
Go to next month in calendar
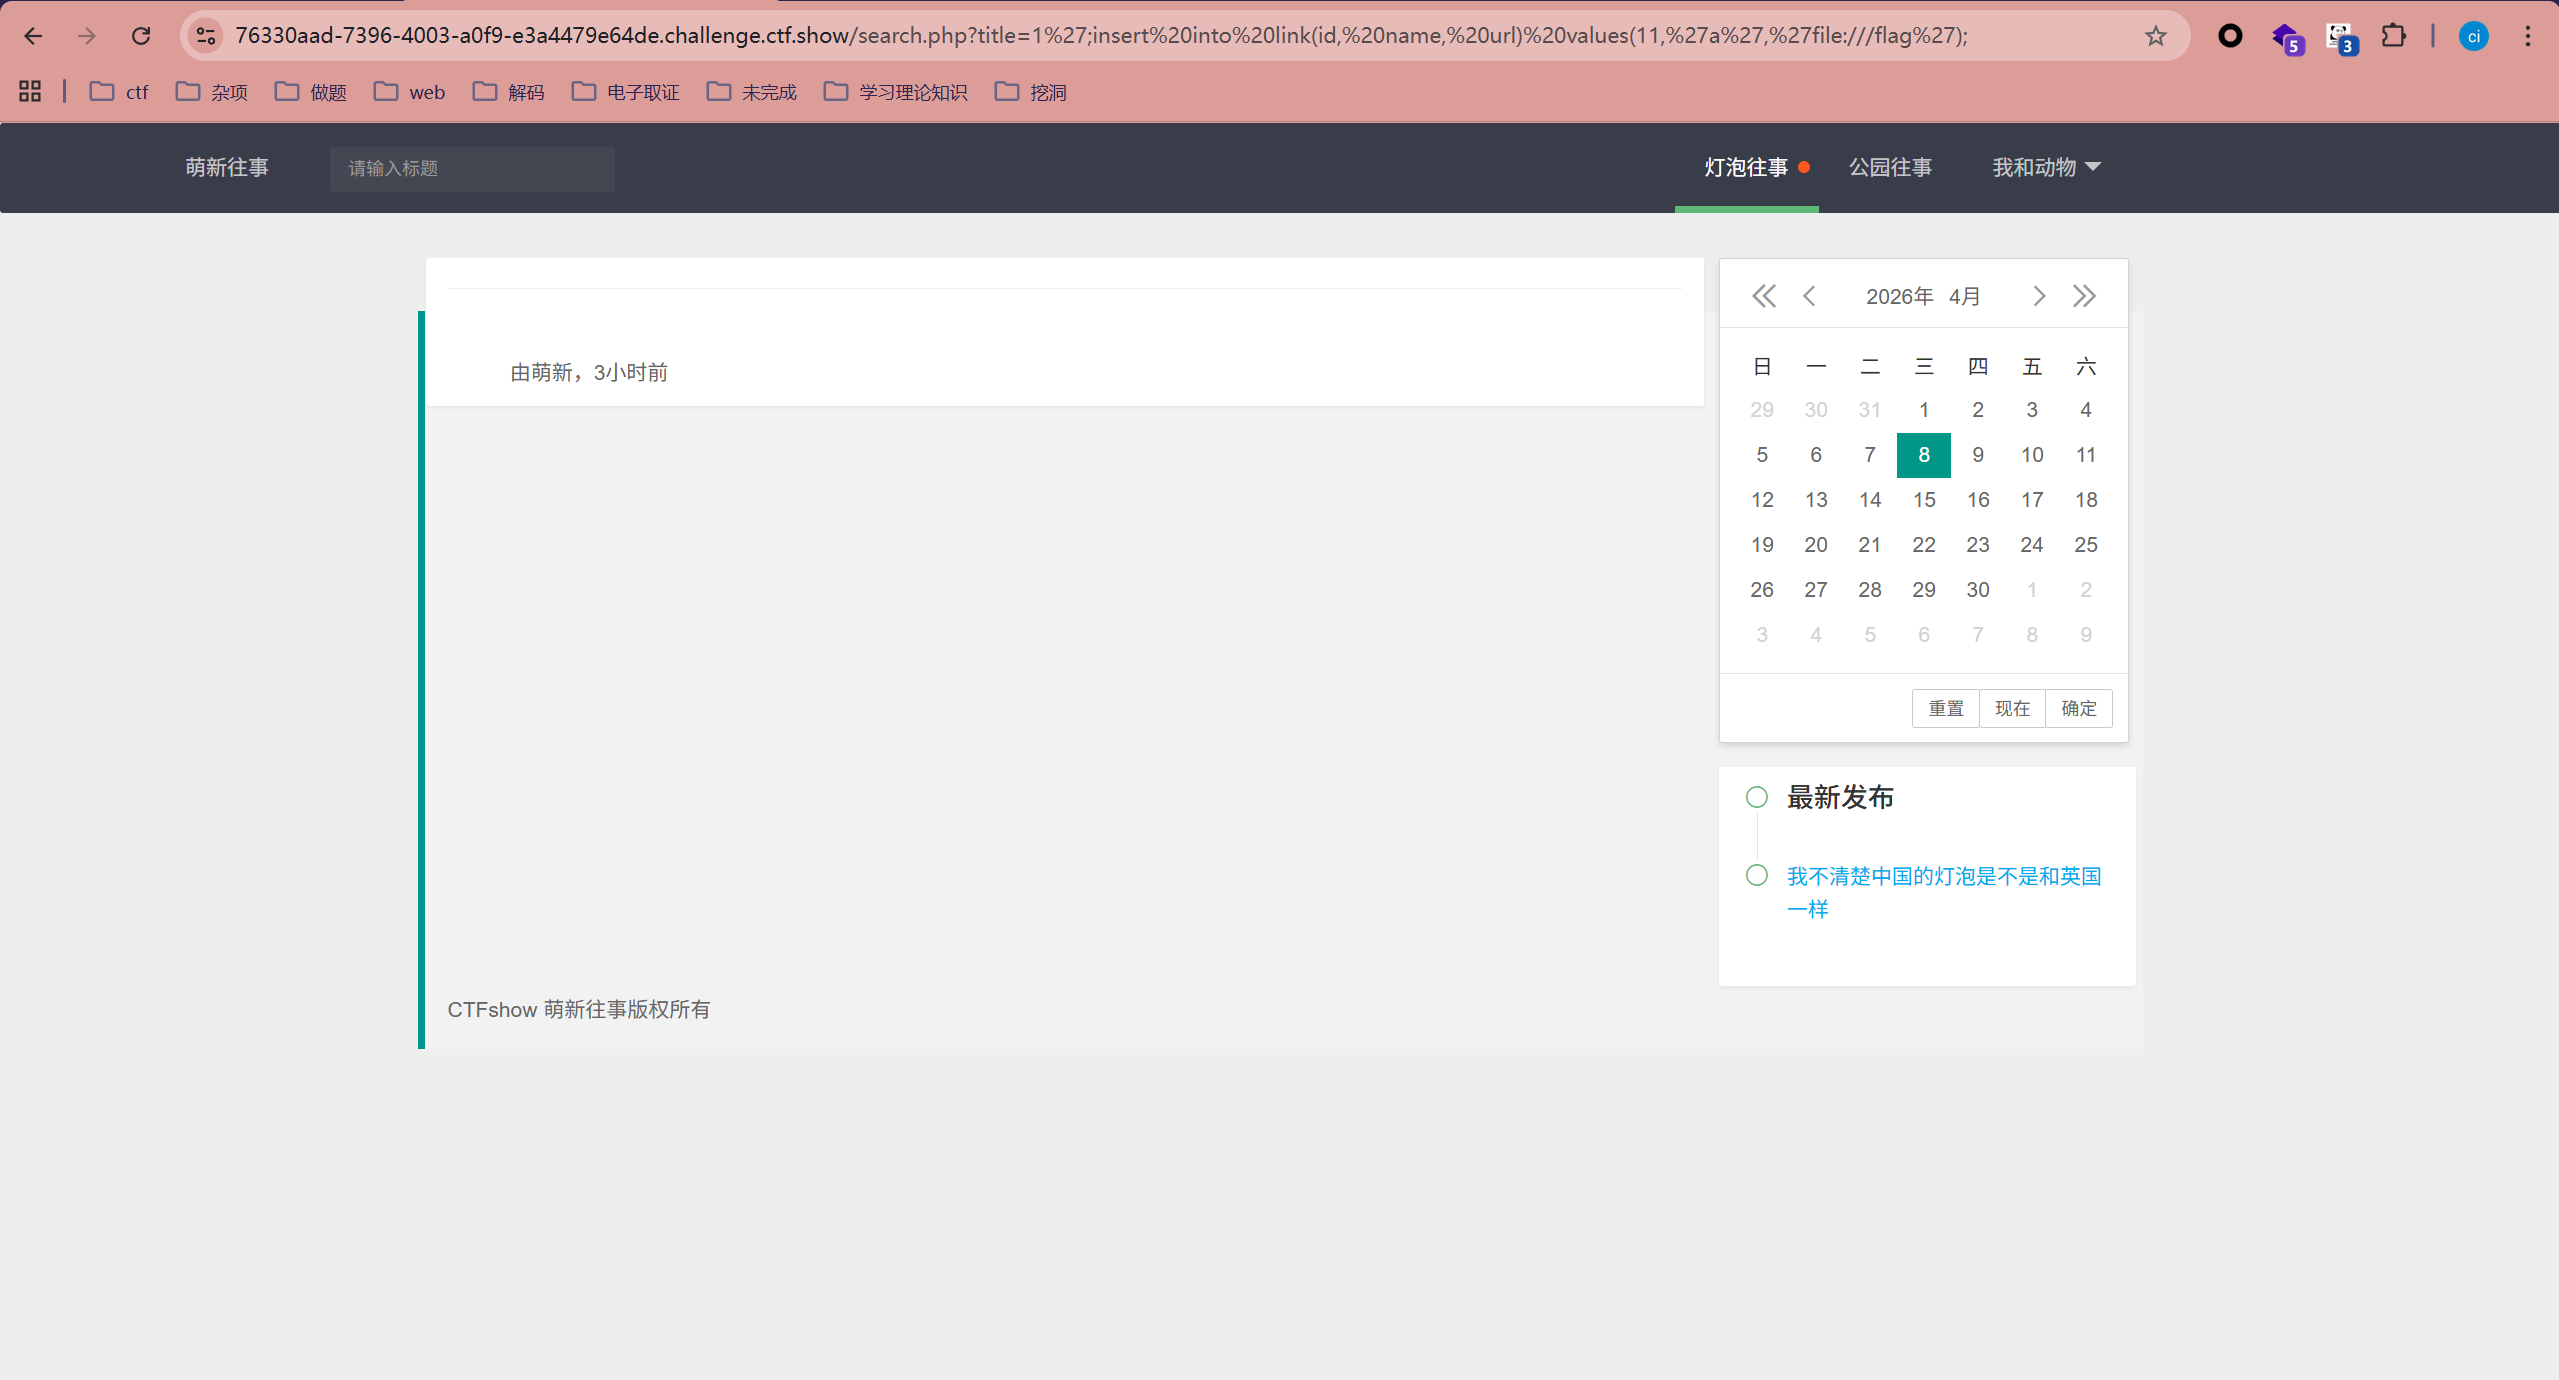(2038, 296)
